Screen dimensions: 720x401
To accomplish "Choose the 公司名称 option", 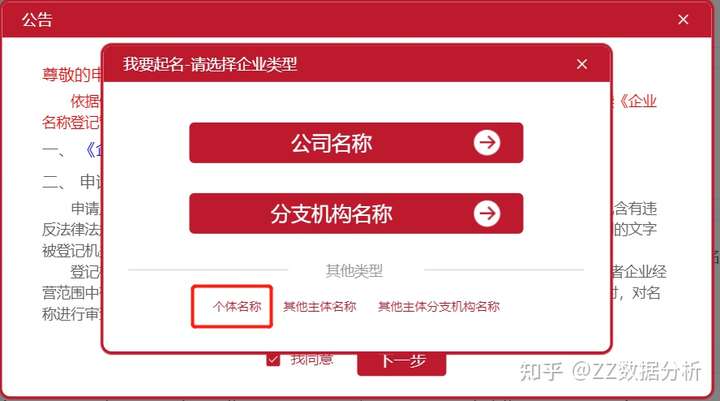I will click(356, 142).
